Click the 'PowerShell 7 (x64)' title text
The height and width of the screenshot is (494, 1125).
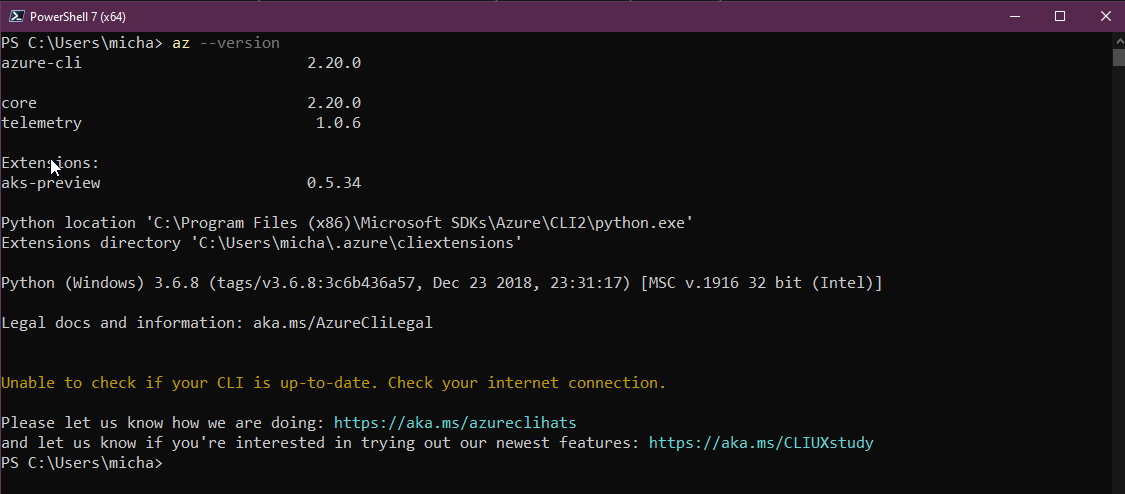point(78,16)
